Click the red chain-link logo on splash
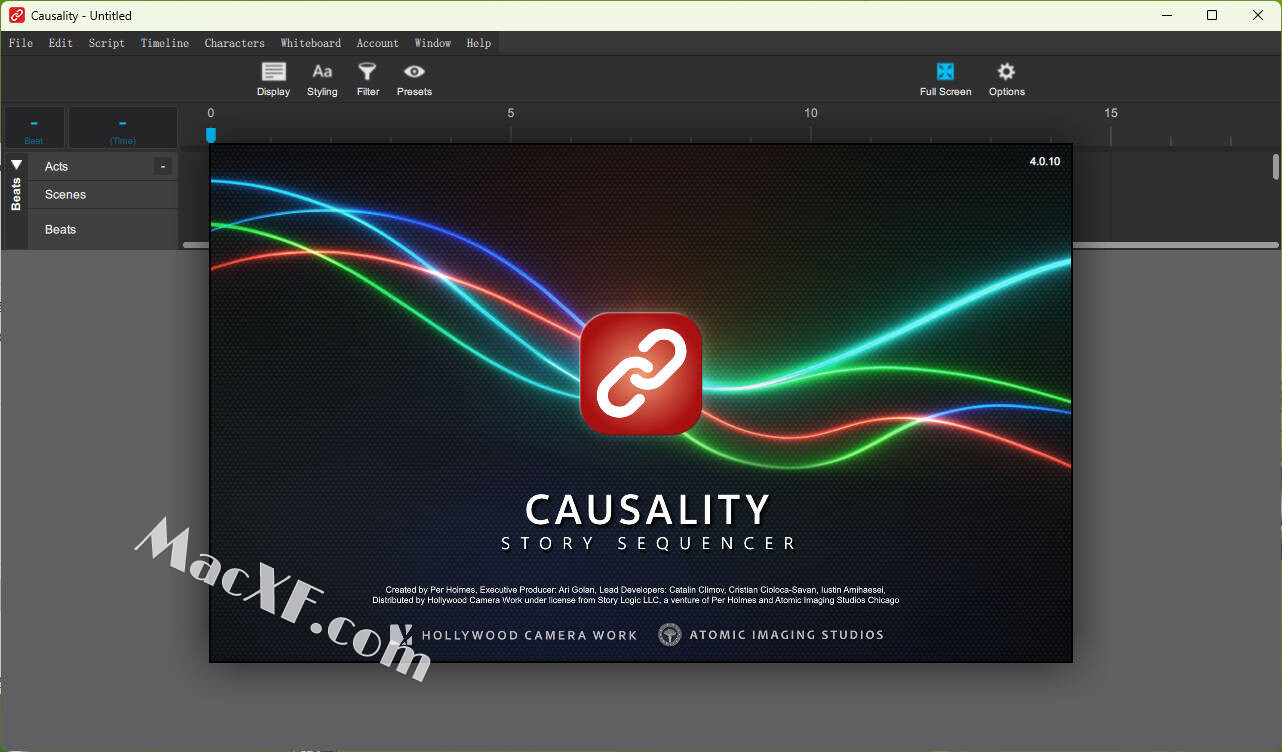This screenshot has width=1282, height=752. pos(641,374)
